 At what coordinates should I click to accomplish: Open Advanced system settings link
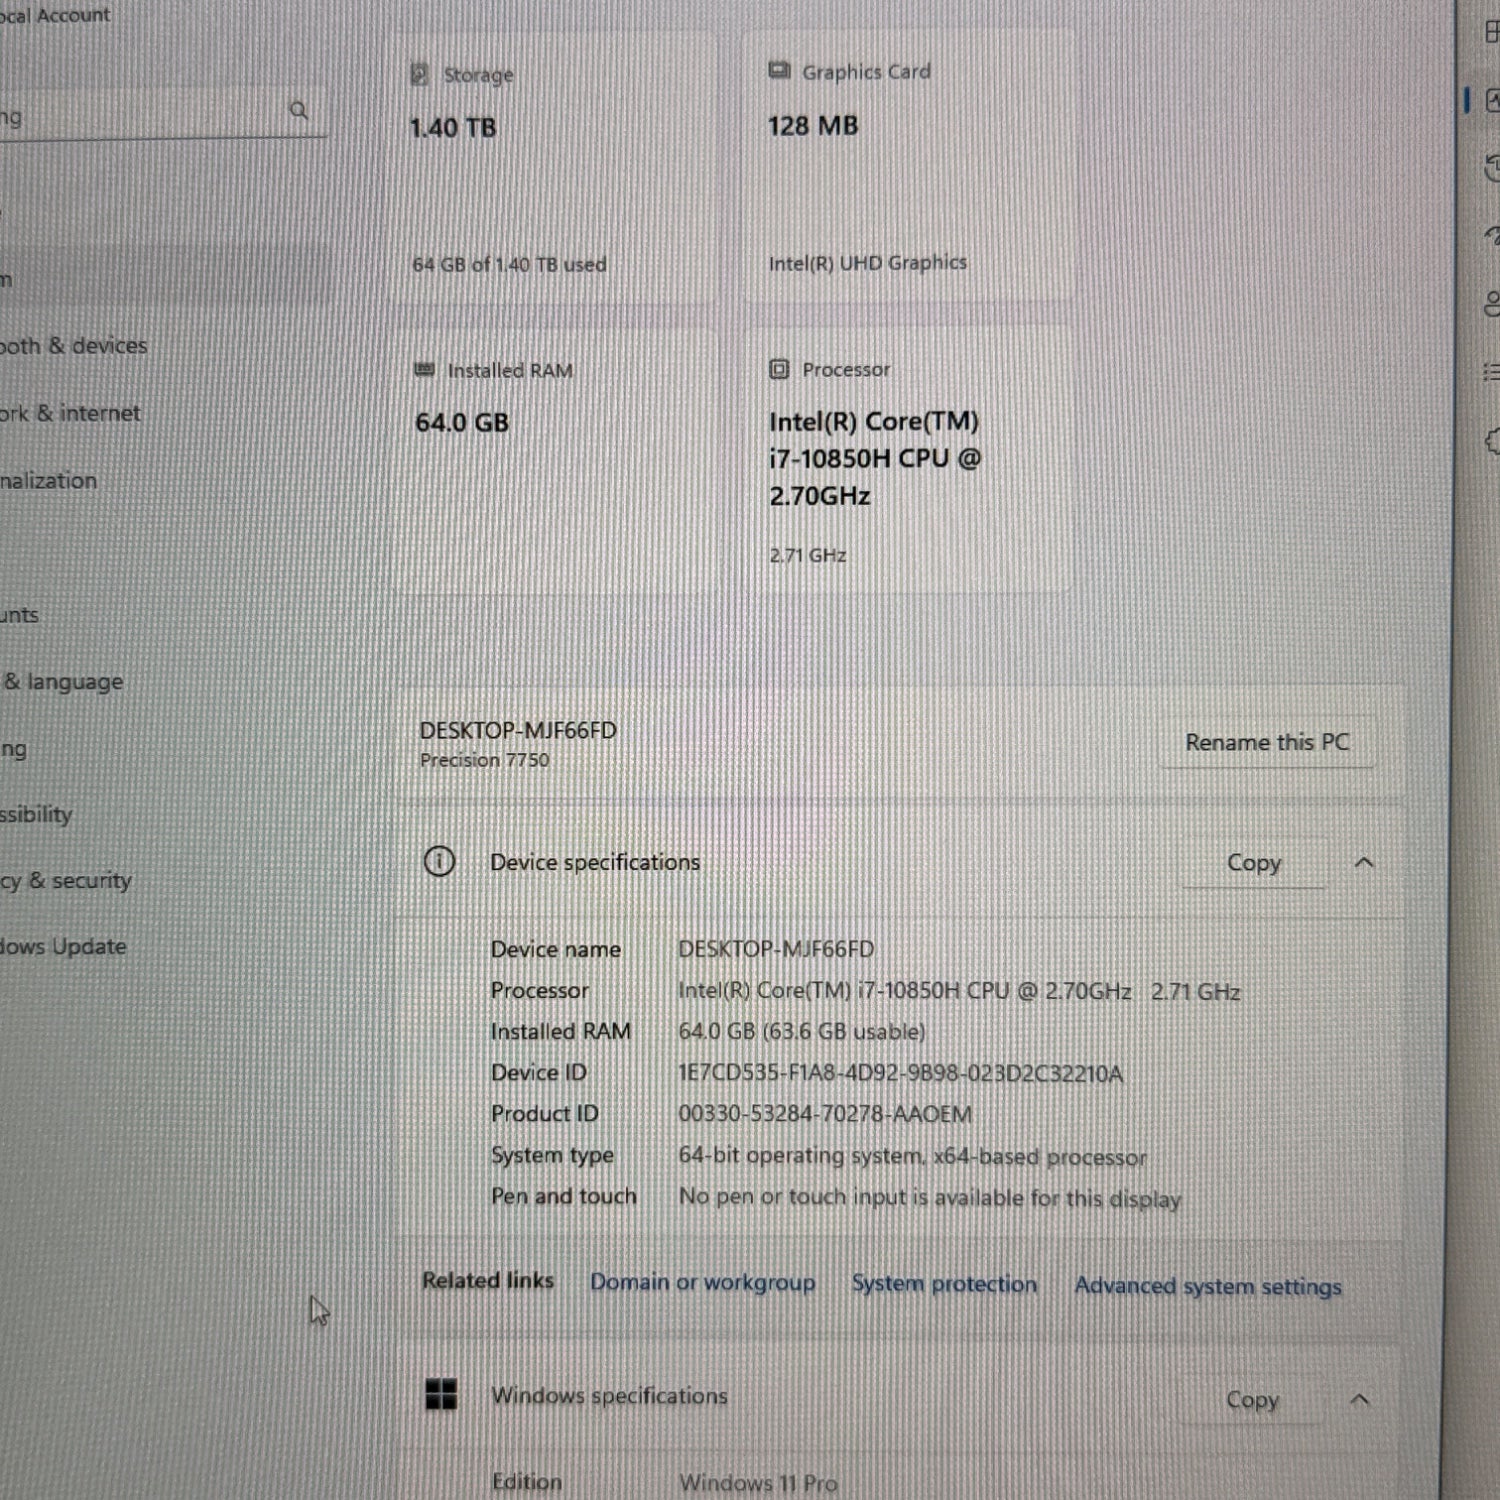coord(1208,1286)
